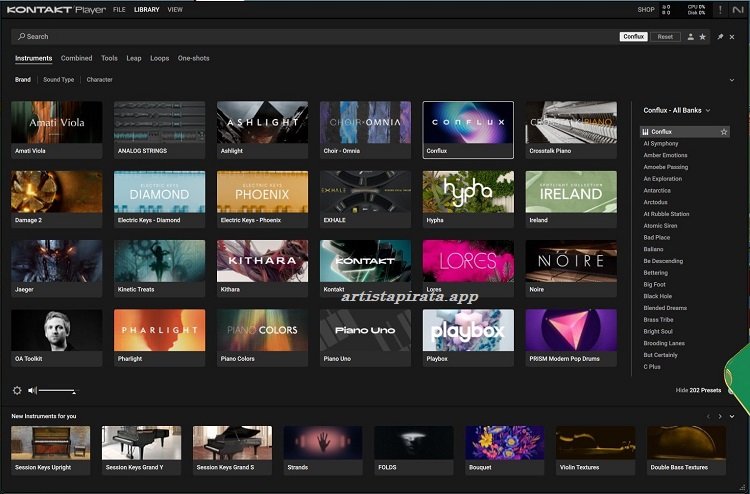Select the Sound Type filter
This screenshot has height=494, width=750.
point(59,80)
